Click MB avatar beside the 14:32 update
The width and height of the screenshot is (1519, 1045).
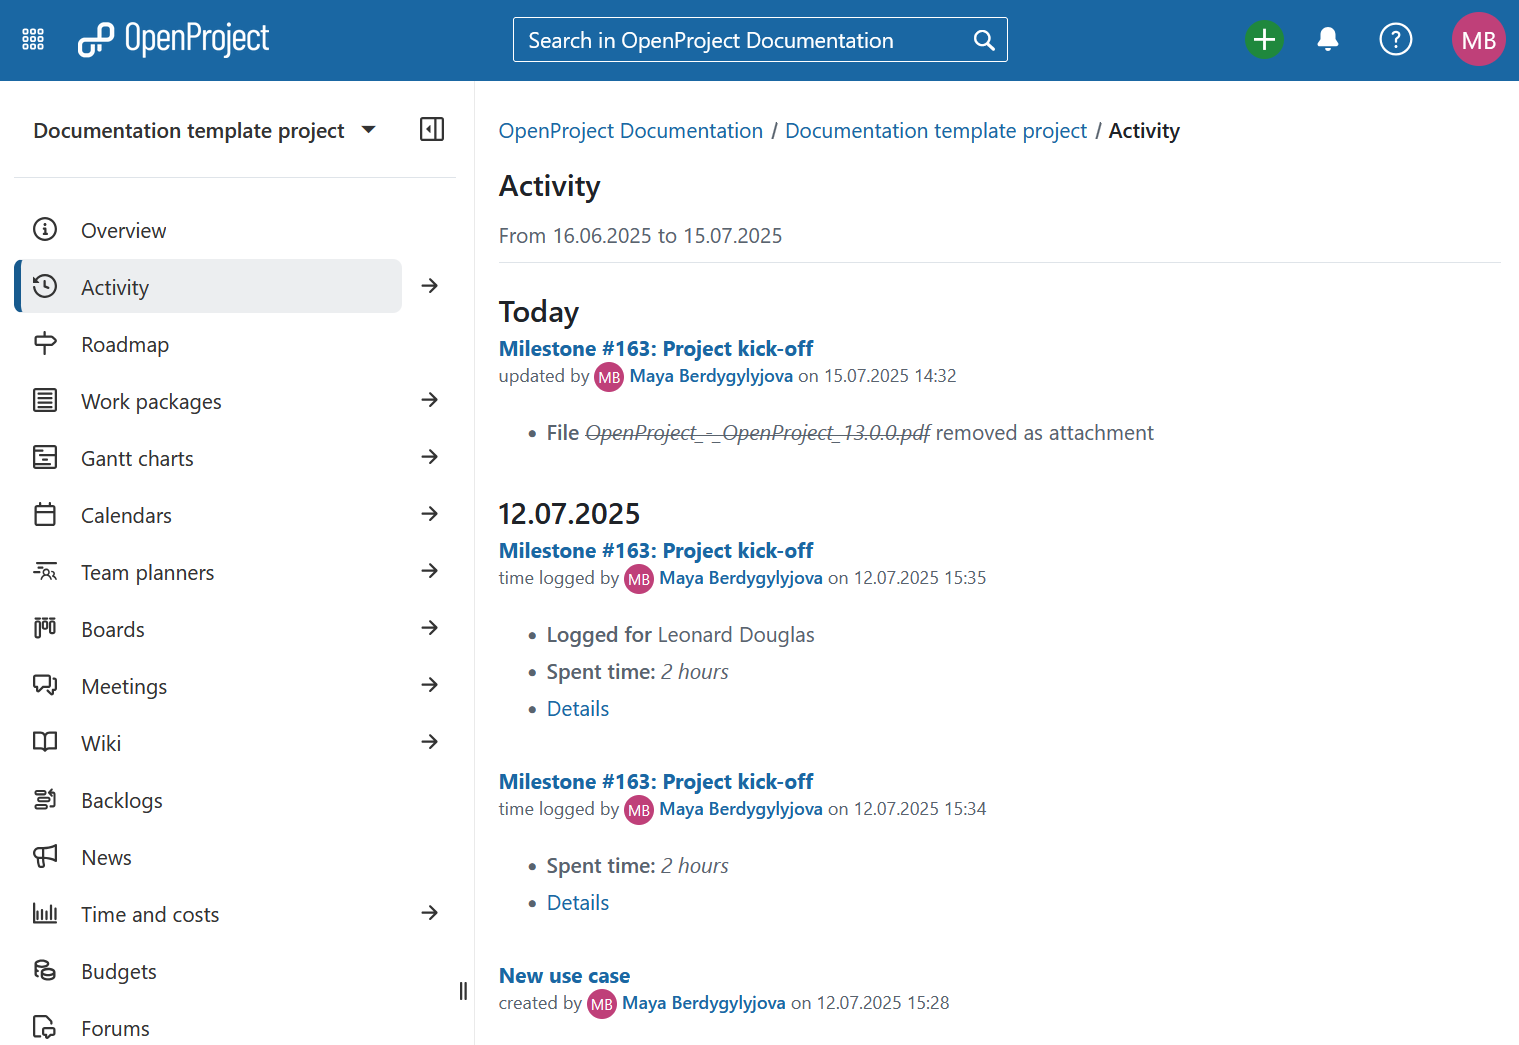coord(609,377)
